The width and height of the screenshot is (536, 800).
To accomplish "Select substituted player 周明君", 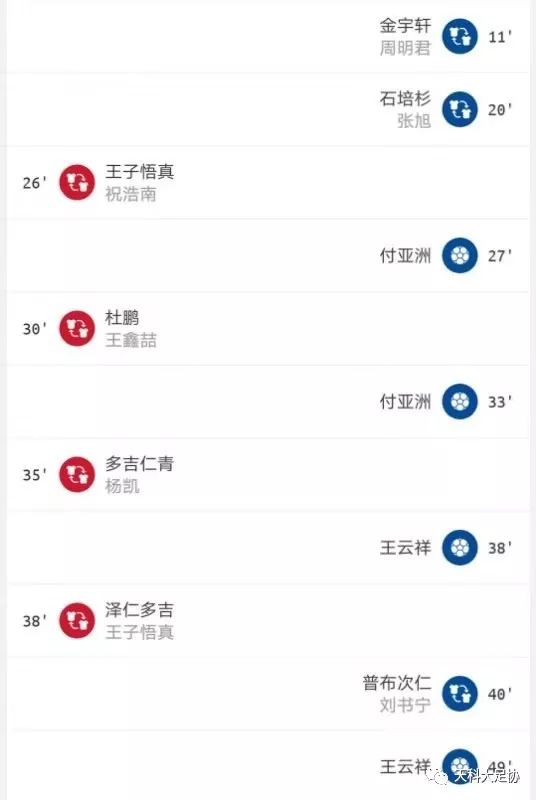I will pyautogui.click(x=405, y=48).
